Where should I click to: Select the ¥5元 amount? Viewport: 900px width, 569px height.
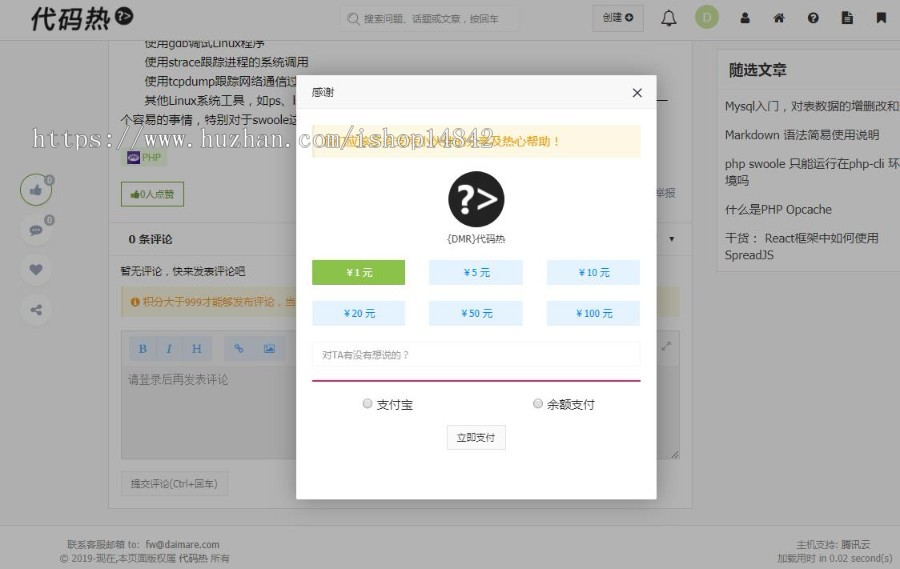(476, 273)
